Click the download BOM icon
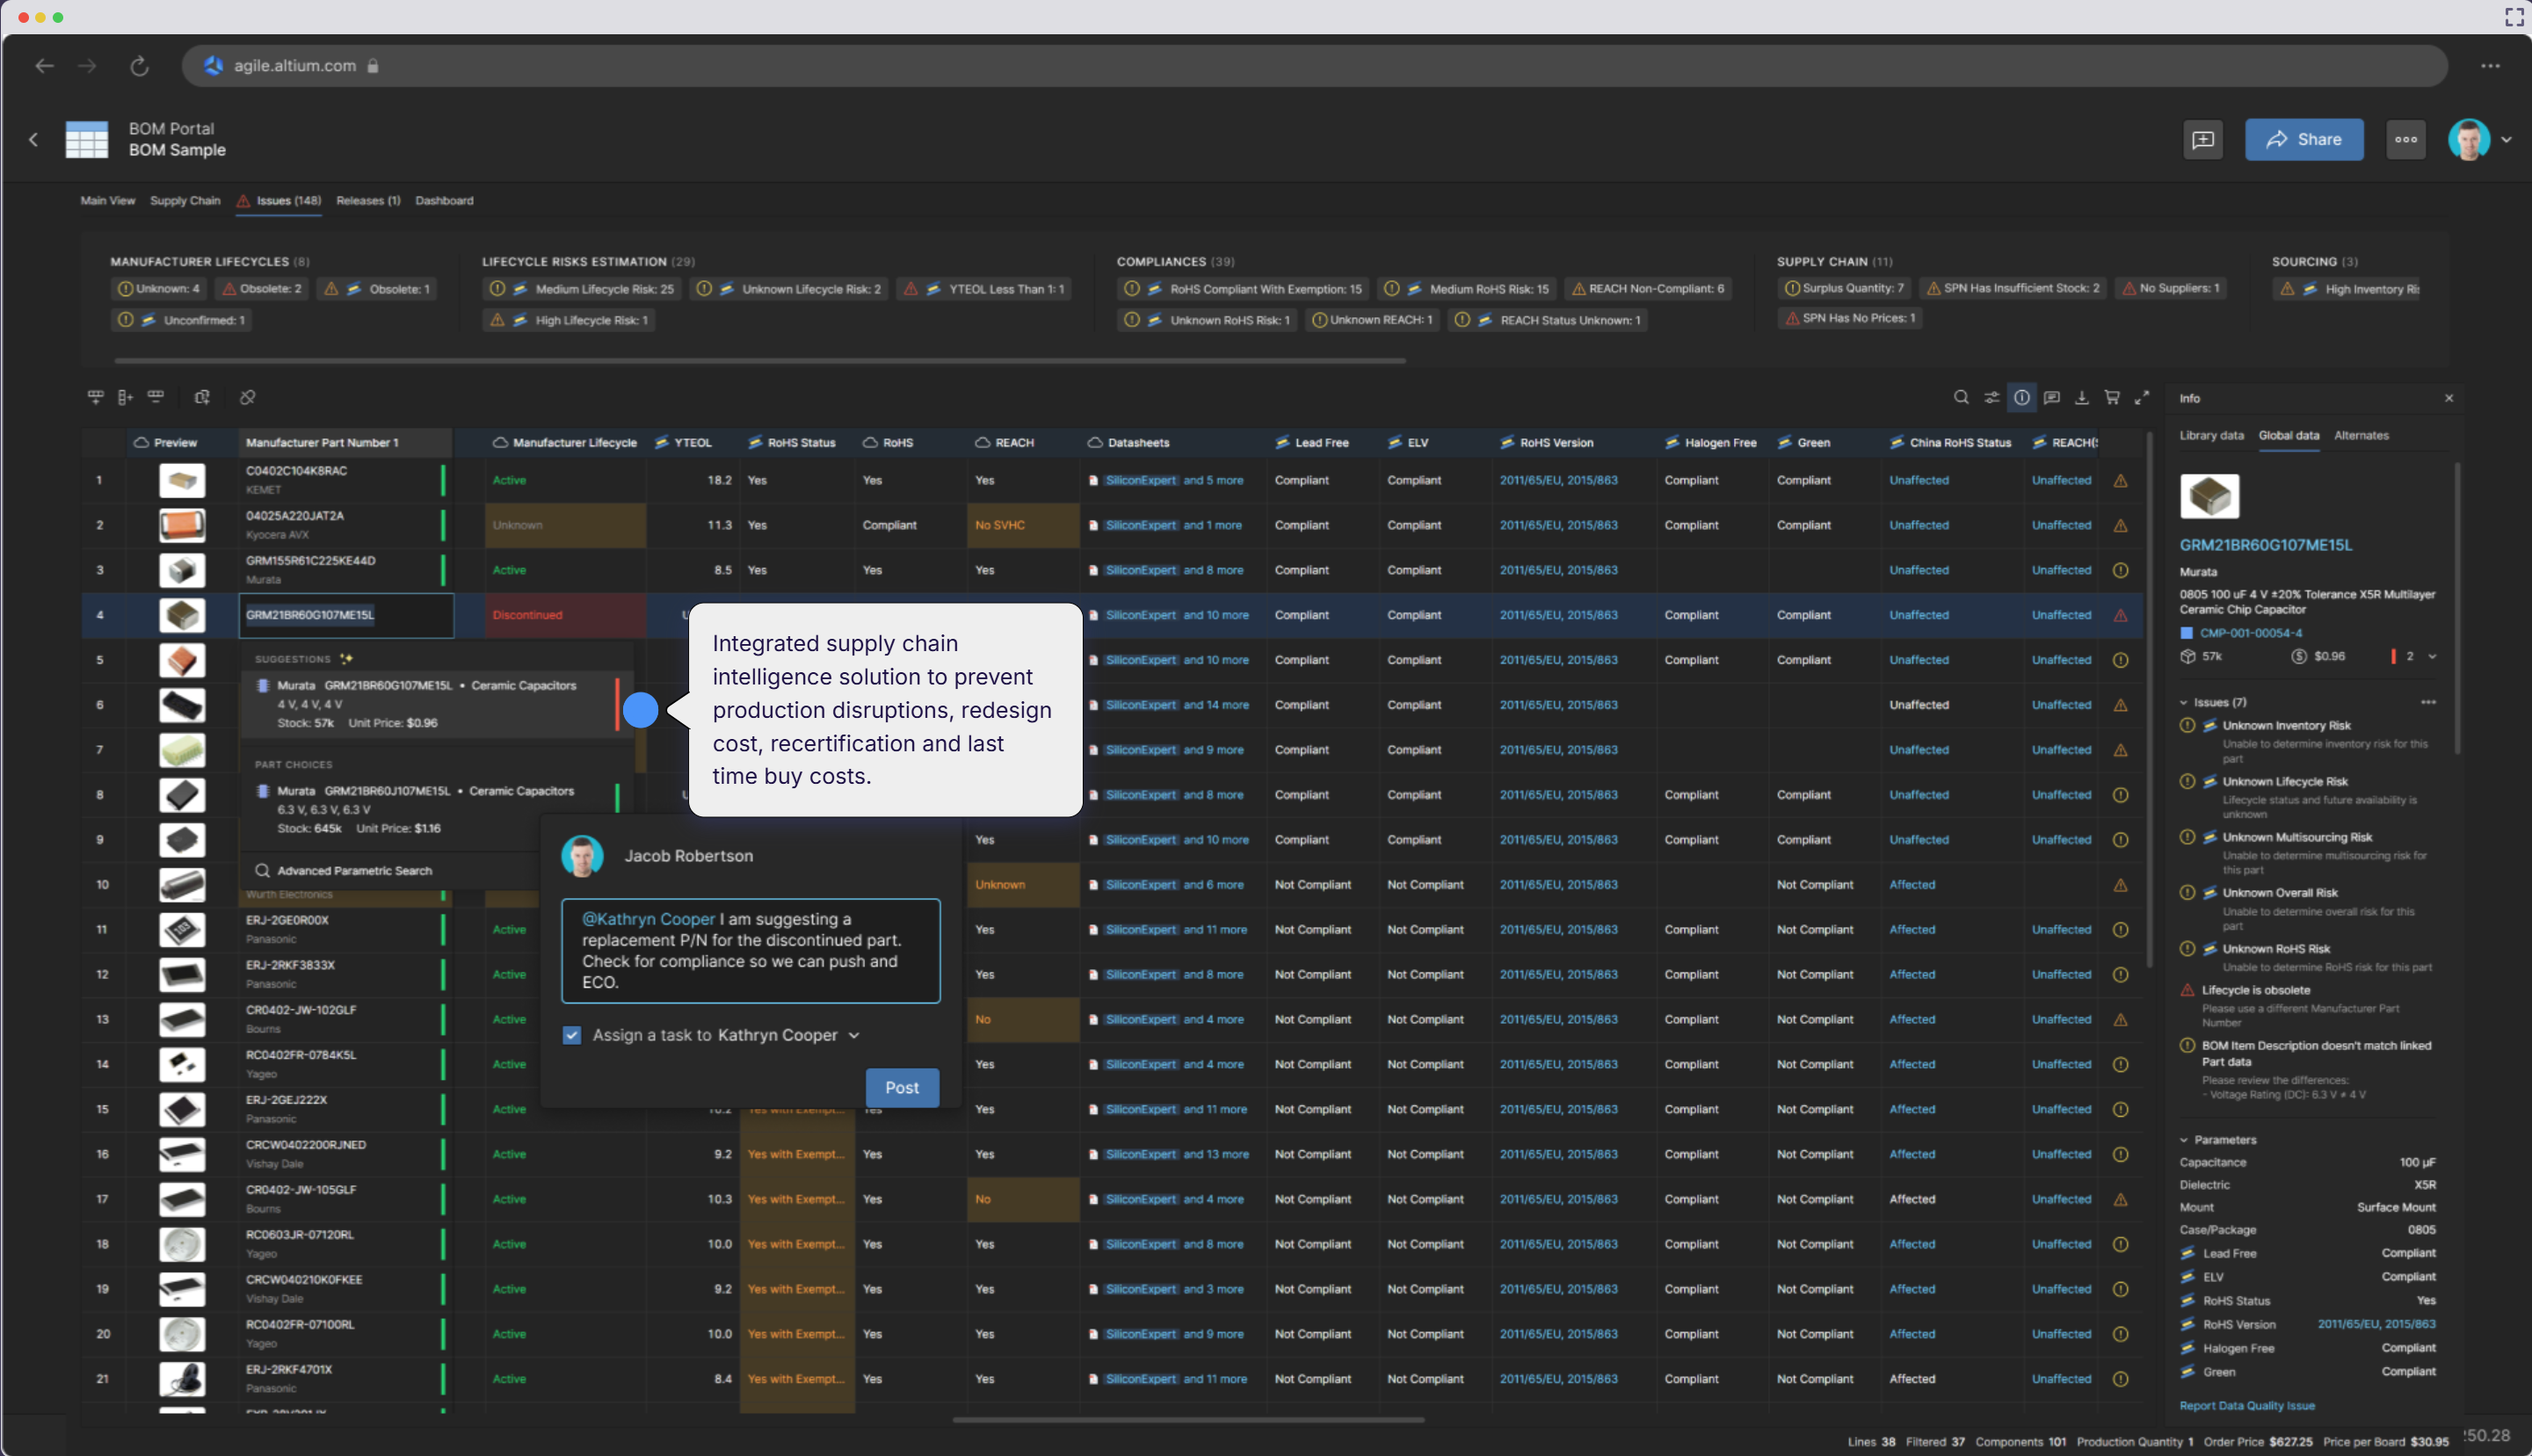This screenshot has width=2532, height=1456. point(2081,397)
